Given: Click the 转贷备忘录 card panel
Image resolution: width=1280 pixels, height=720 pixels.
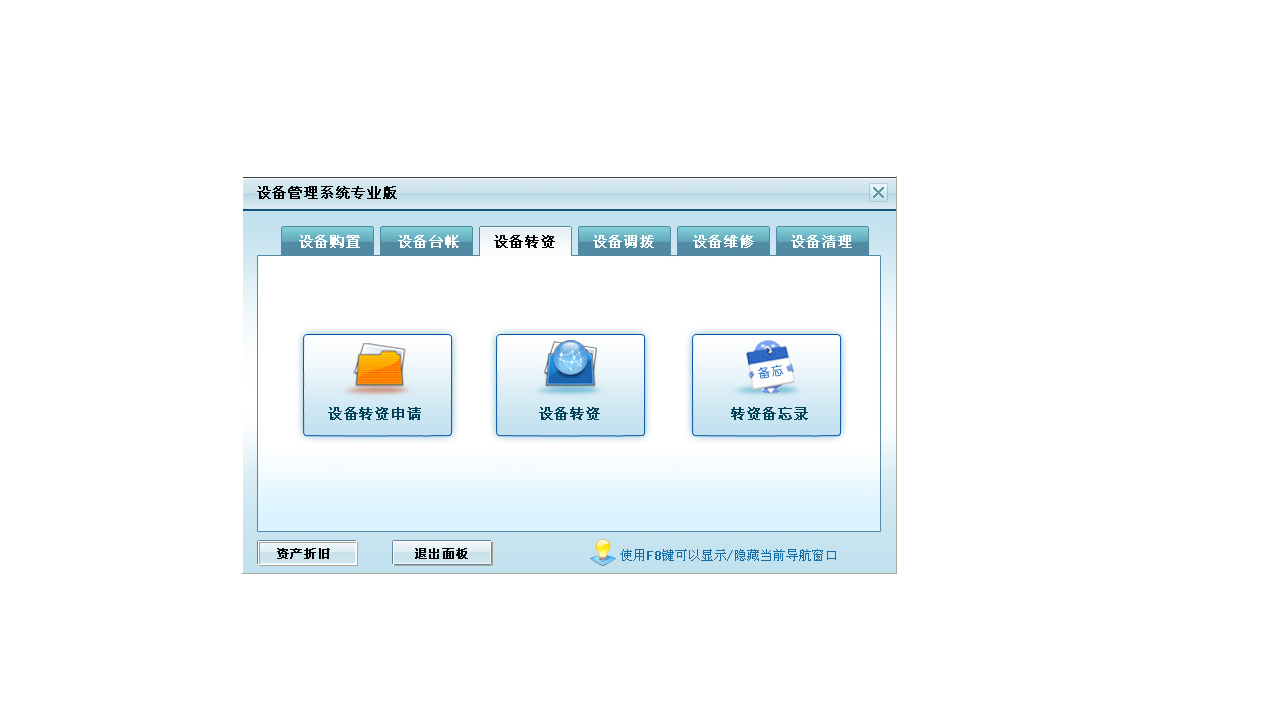Looking at the screenshot, I should point(766,385).
